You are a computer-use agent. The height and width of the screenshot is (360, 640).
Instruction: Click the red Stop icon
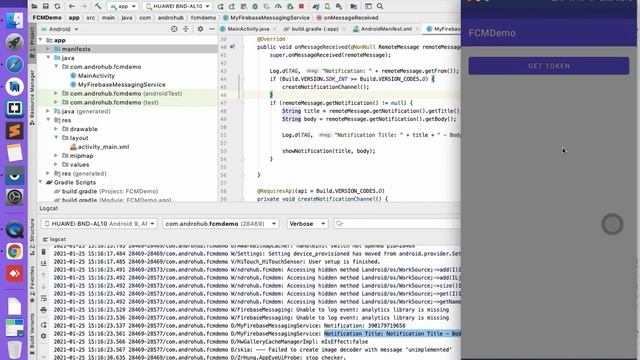click(x=302, y=7)
